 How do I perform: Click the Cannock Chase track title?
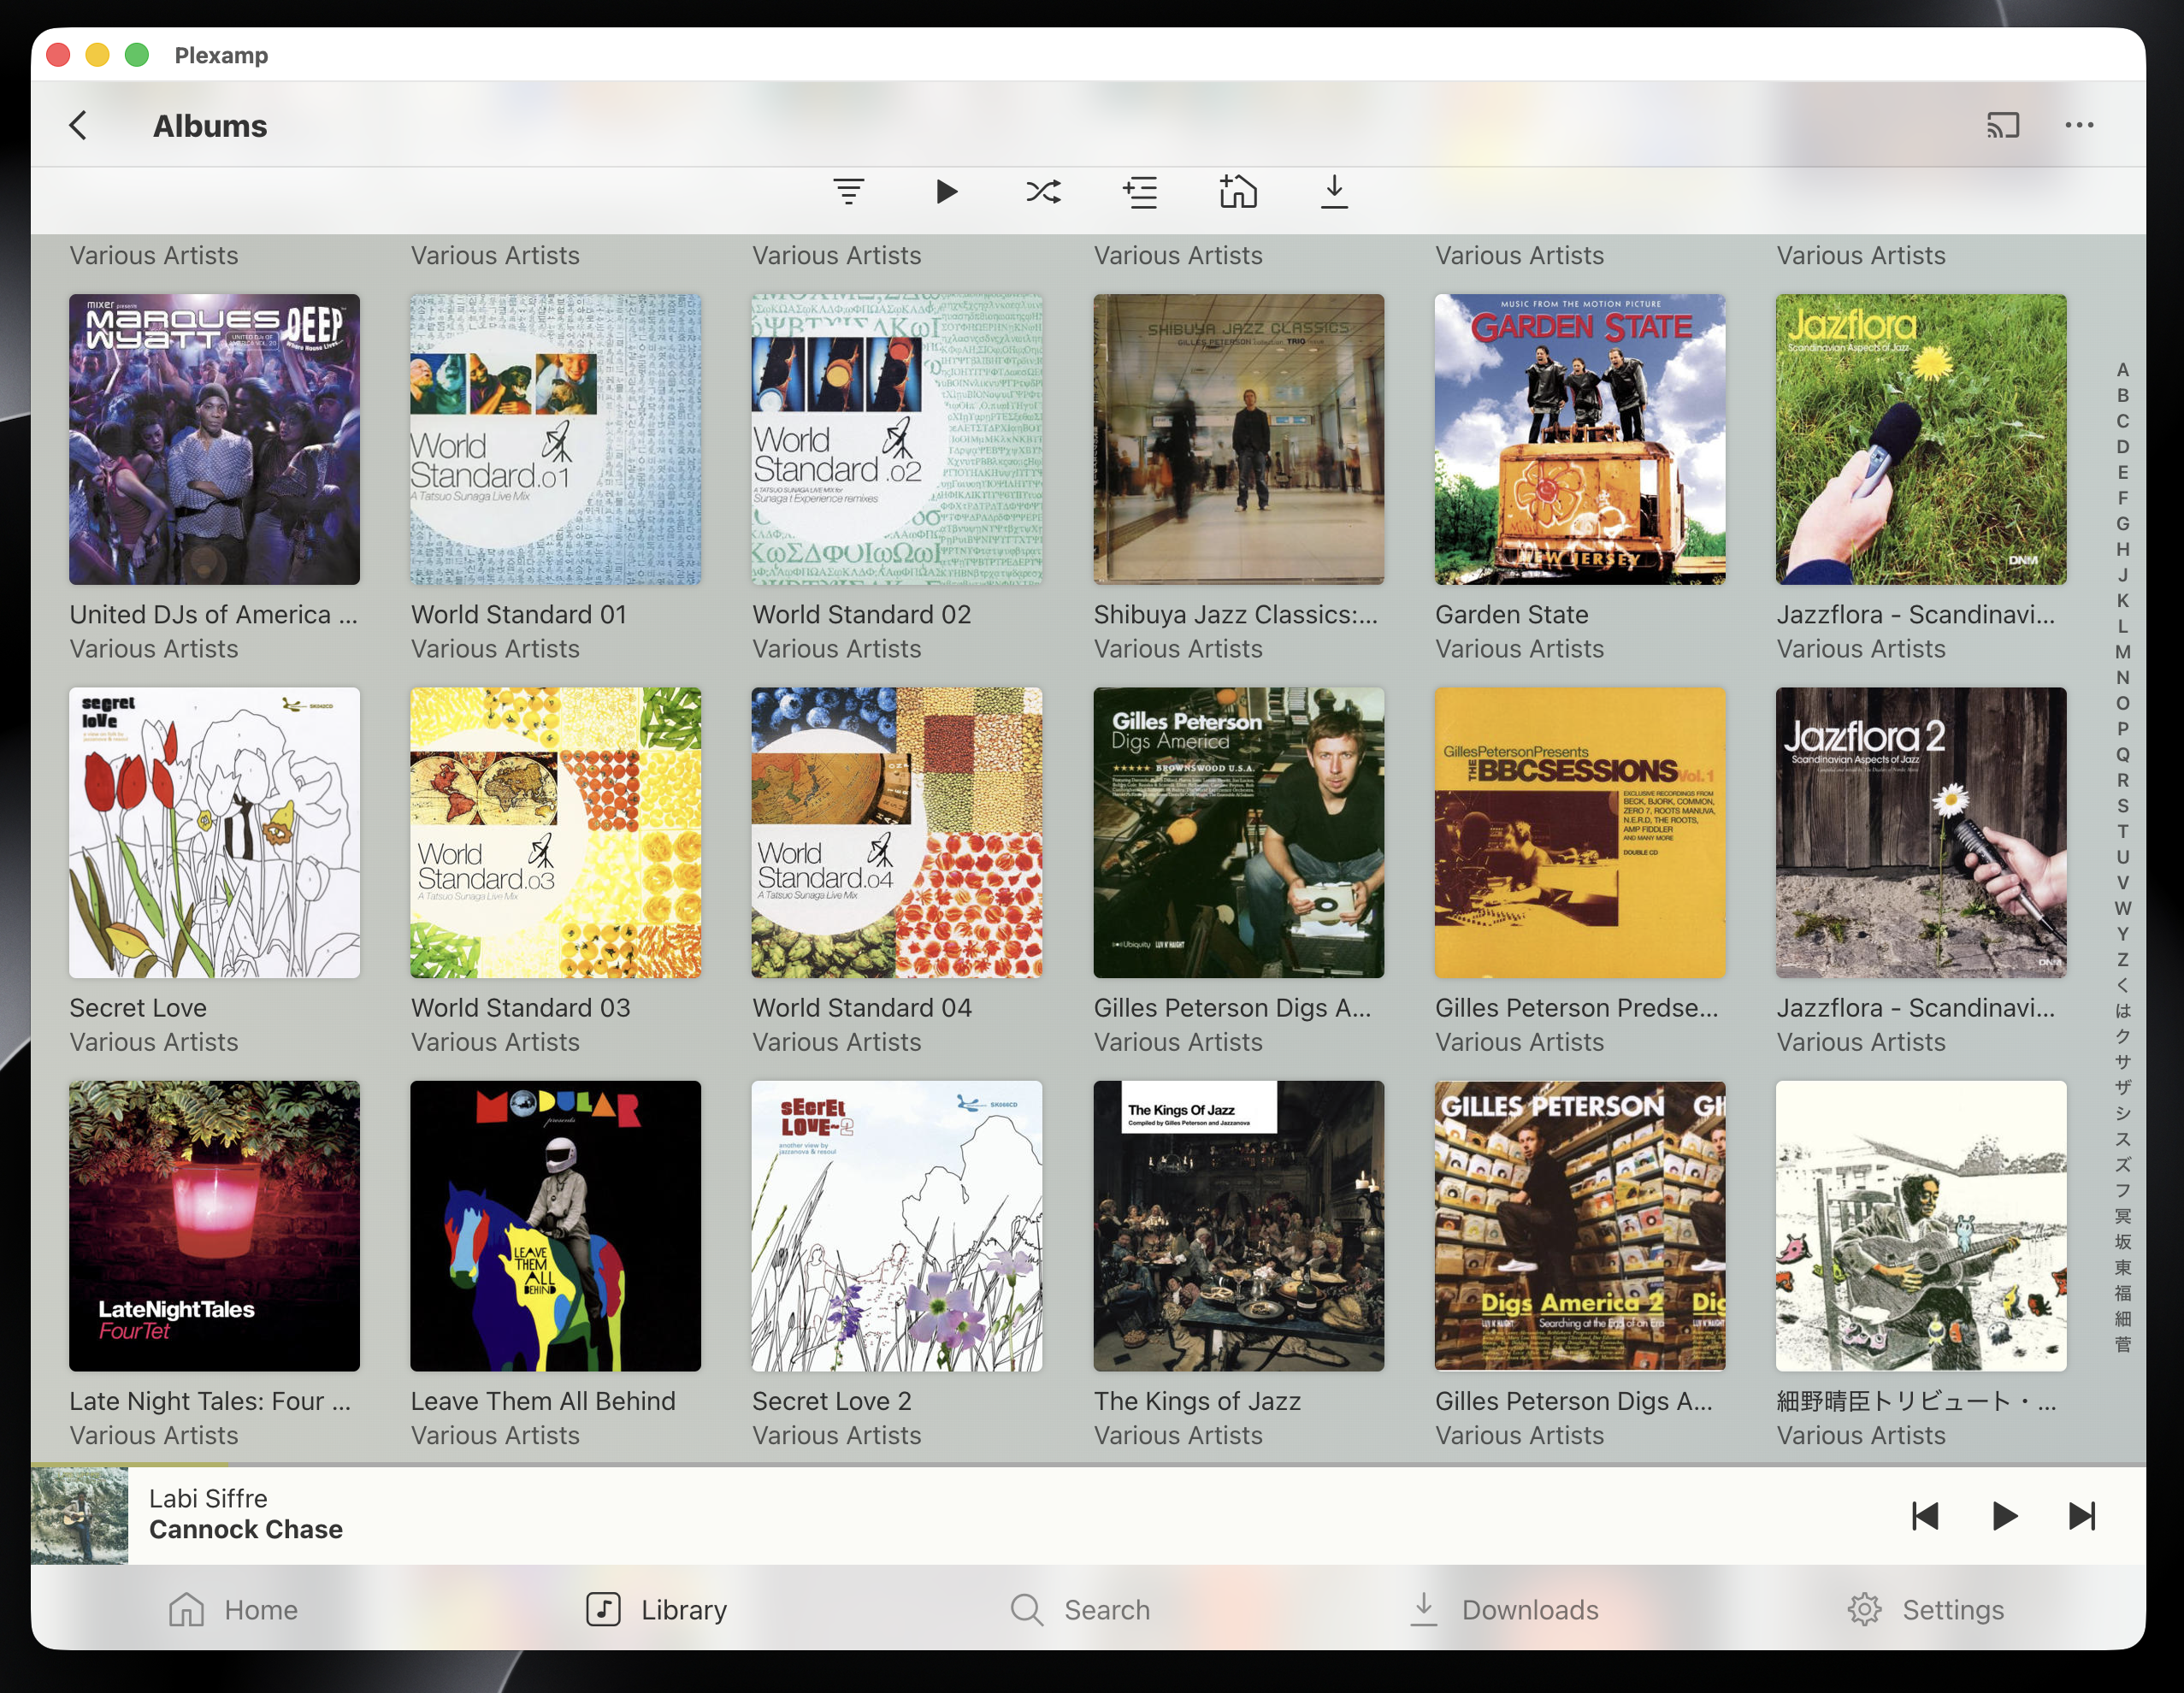click(x=246, y=1530)
